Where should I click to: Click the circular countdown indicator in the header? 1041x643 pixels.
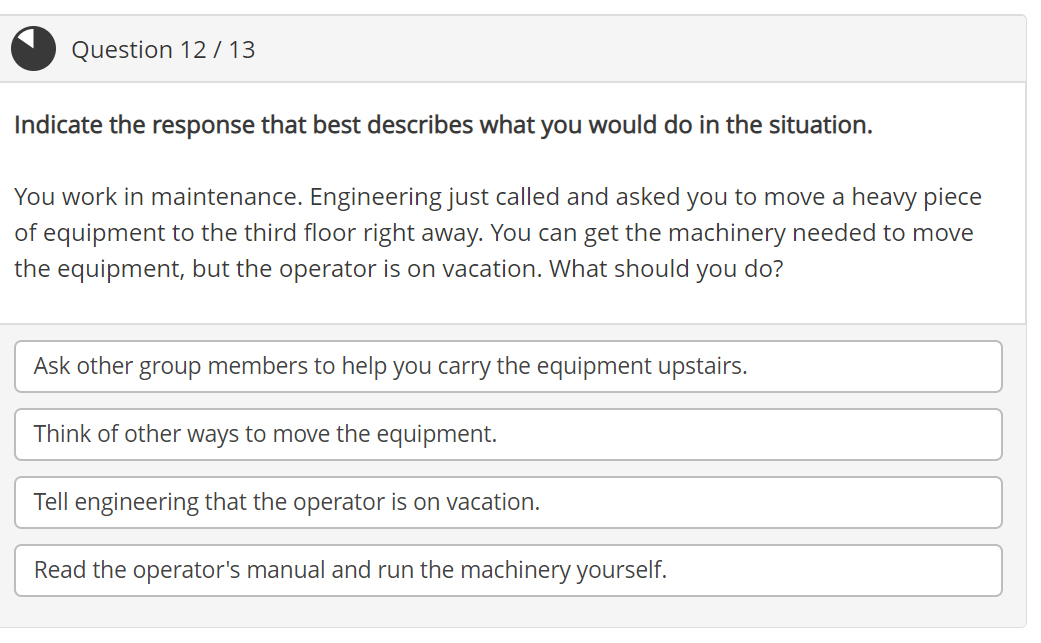point(33,48)
